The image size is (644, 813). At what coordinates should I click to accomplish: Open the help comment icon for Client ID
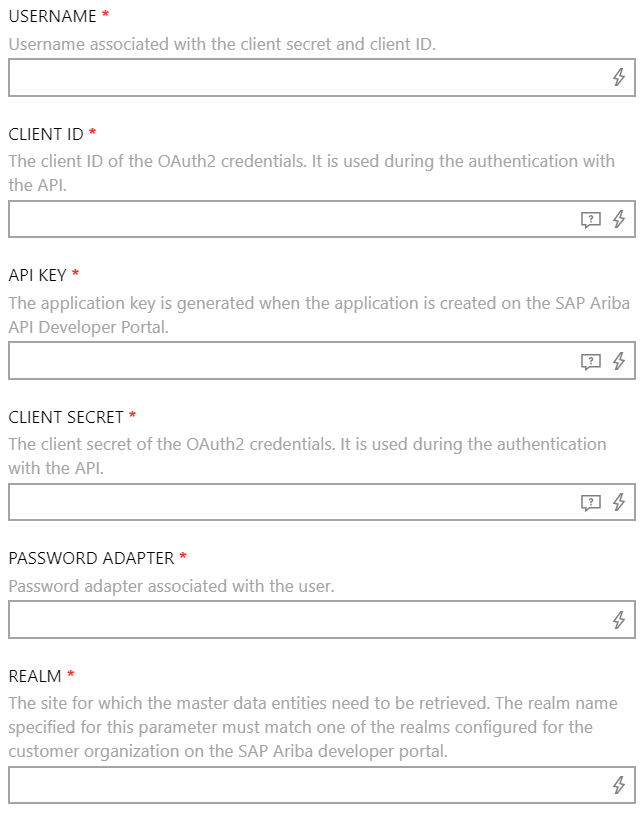pyautogui.click(x=591, y=220)
